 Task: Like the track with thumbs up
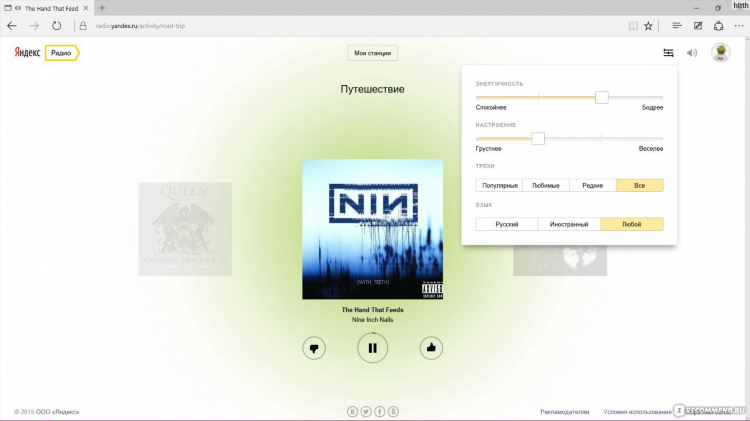tap(431, 348)
